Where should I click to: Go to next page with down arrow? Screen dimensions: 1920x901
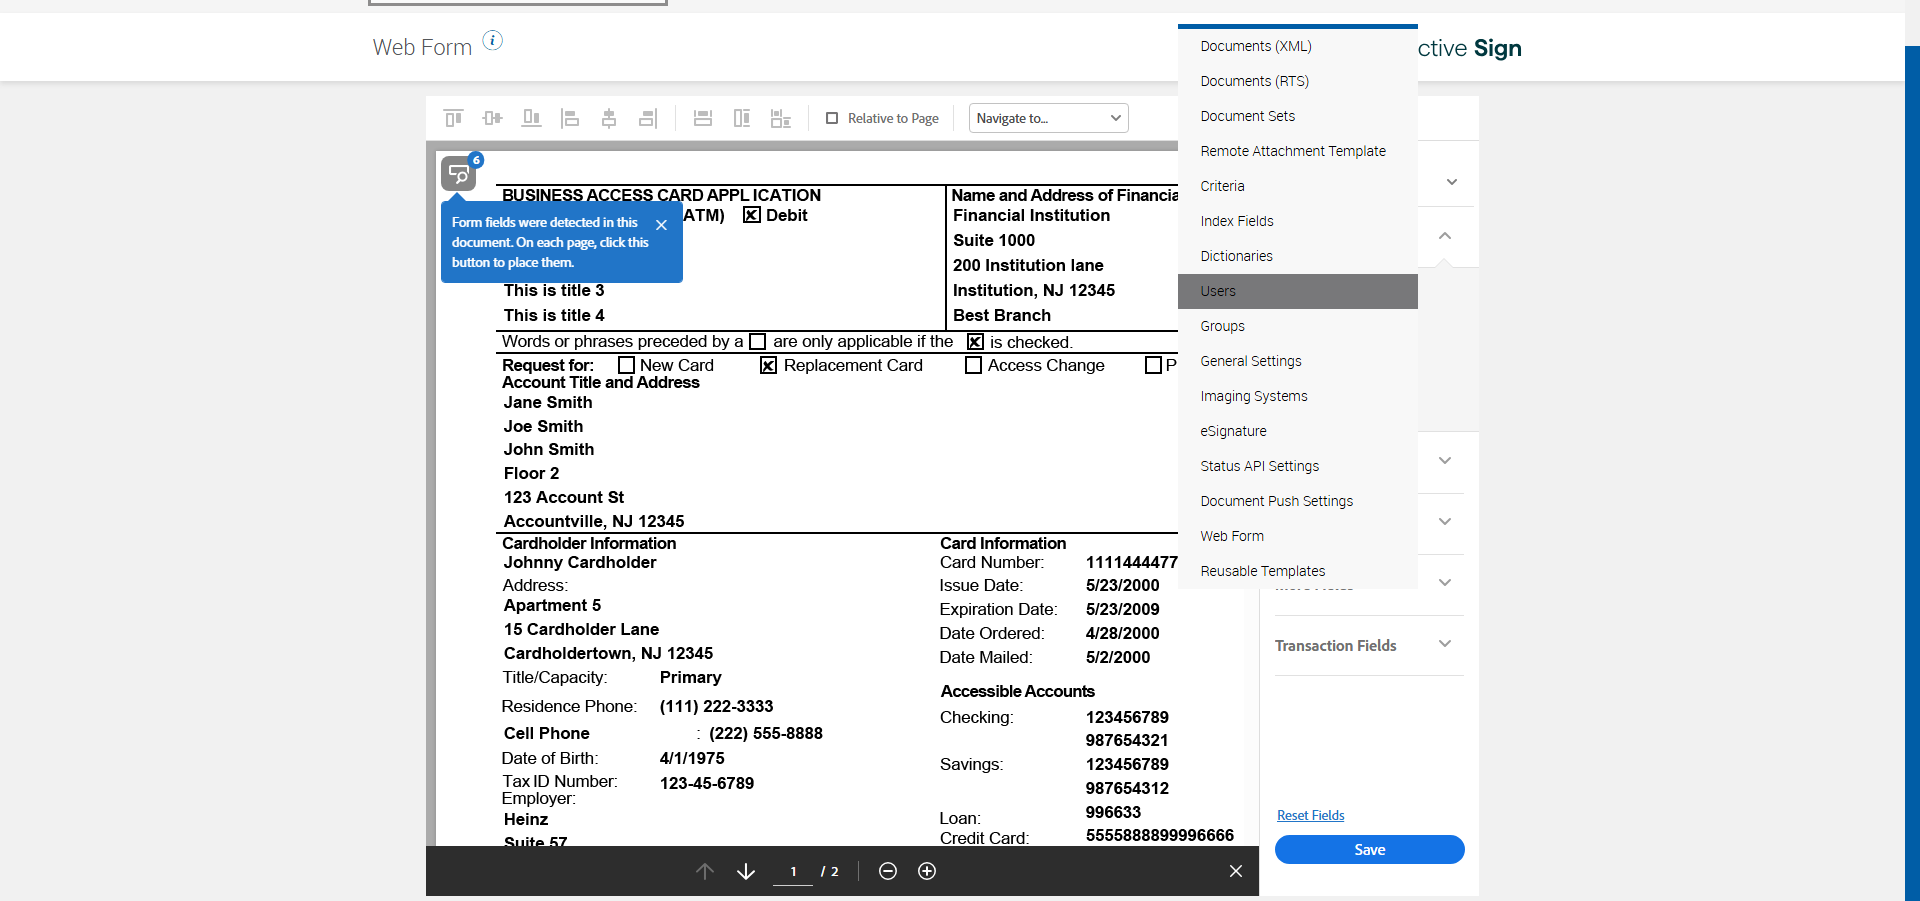coord(746,871)
